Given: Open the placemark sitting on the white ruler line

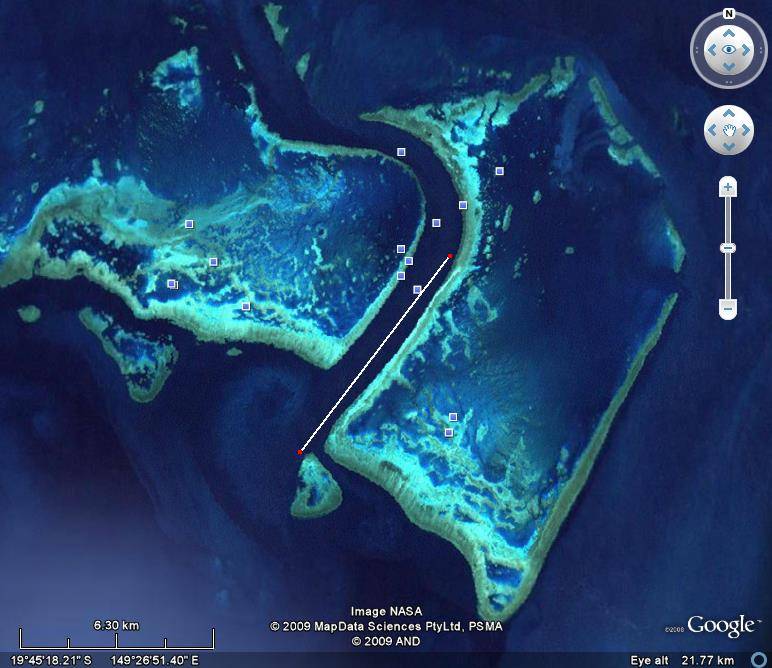Looking at the screenshot, I should tap(417, 290).
